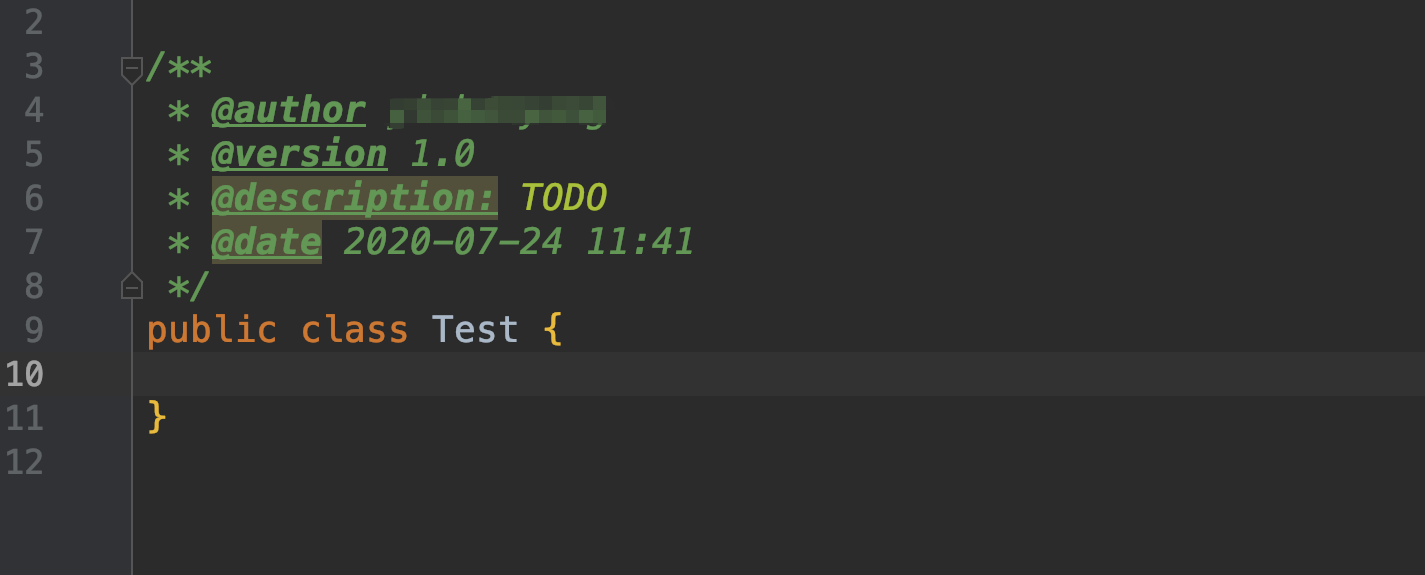This screenshot has height=575, width=1425.
Task: Click the @author Javadoc tag
Action: [x=288, y=111]
